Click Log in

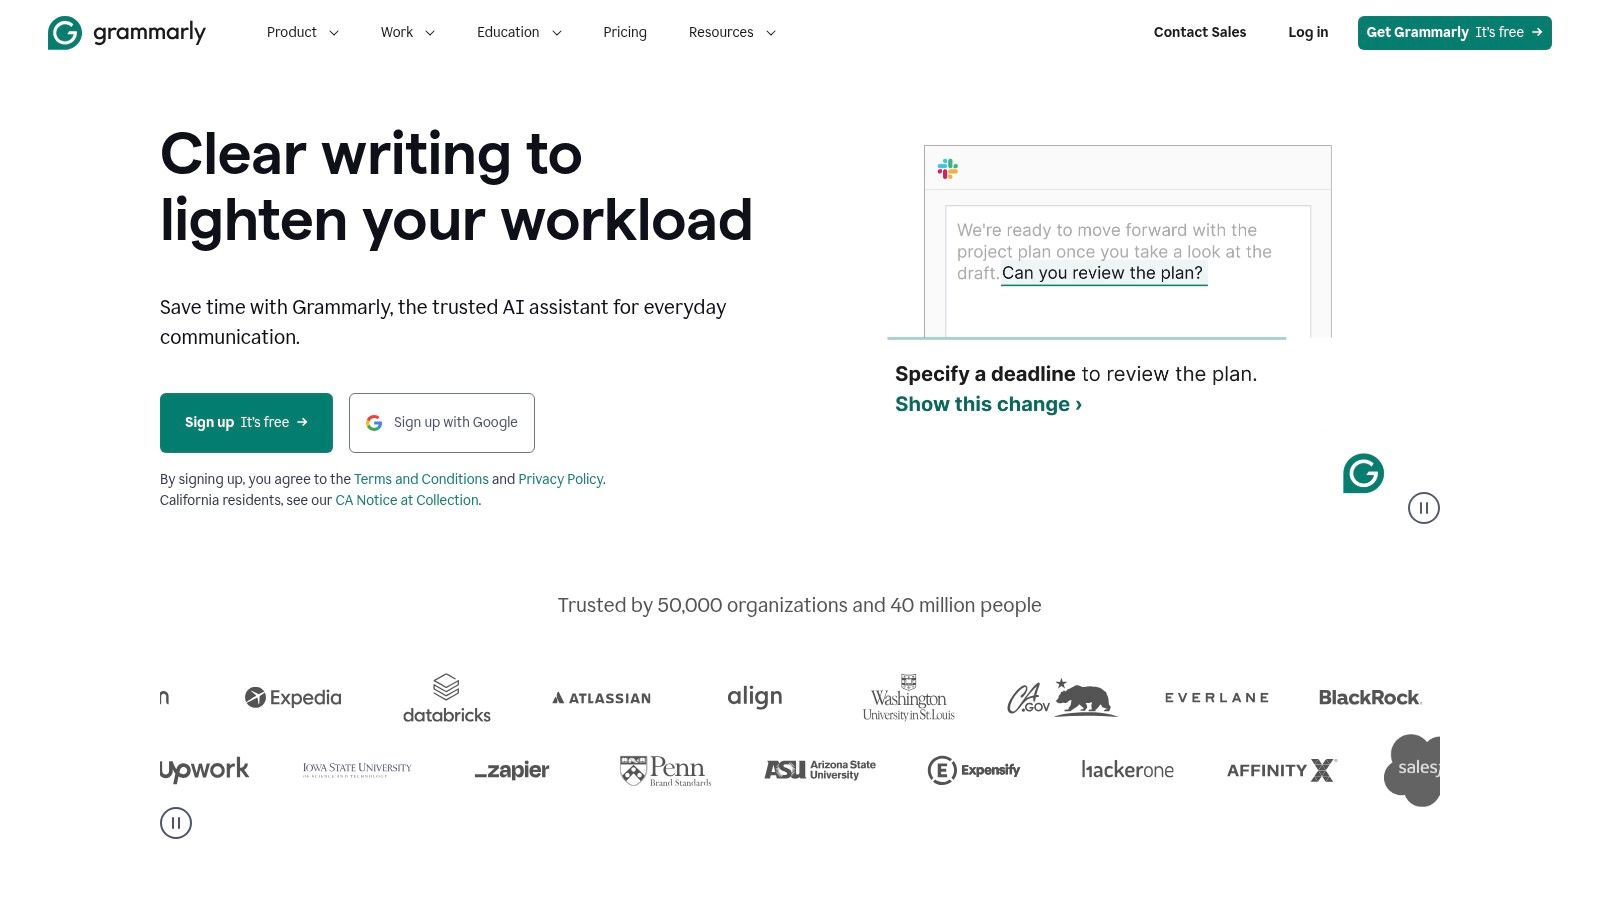pyautogui.click(x=1308, y=32)
